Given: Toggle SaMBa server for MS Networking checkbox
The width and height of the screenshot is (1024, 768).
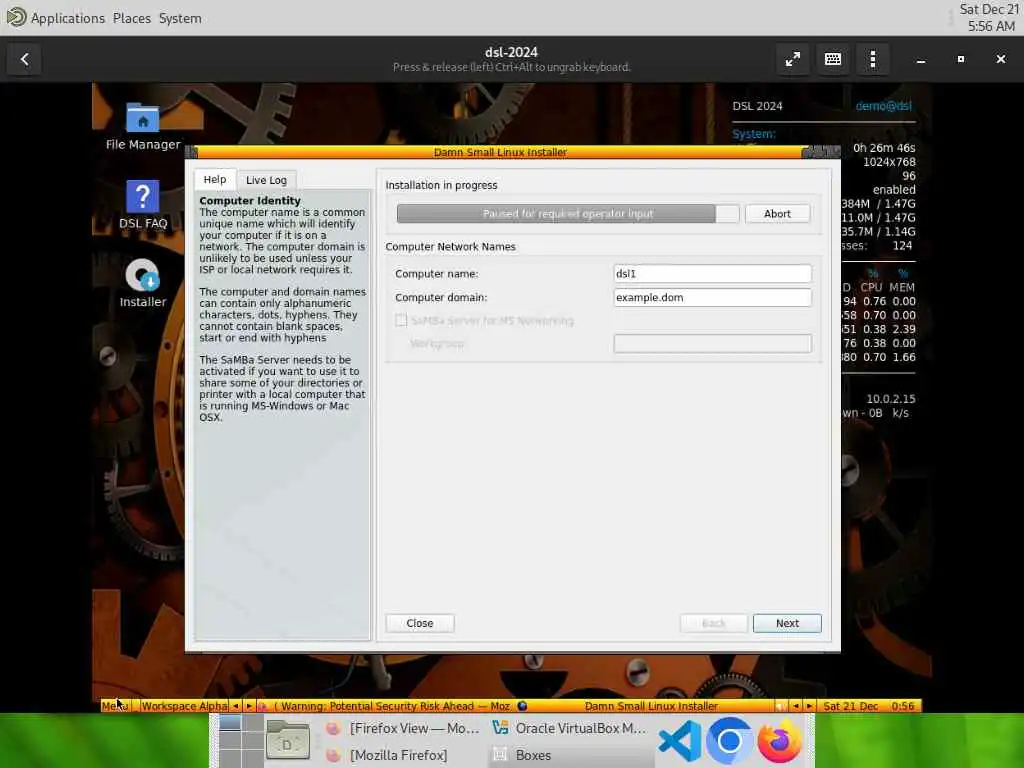Looking at the screenshot, I should [401, 320].
